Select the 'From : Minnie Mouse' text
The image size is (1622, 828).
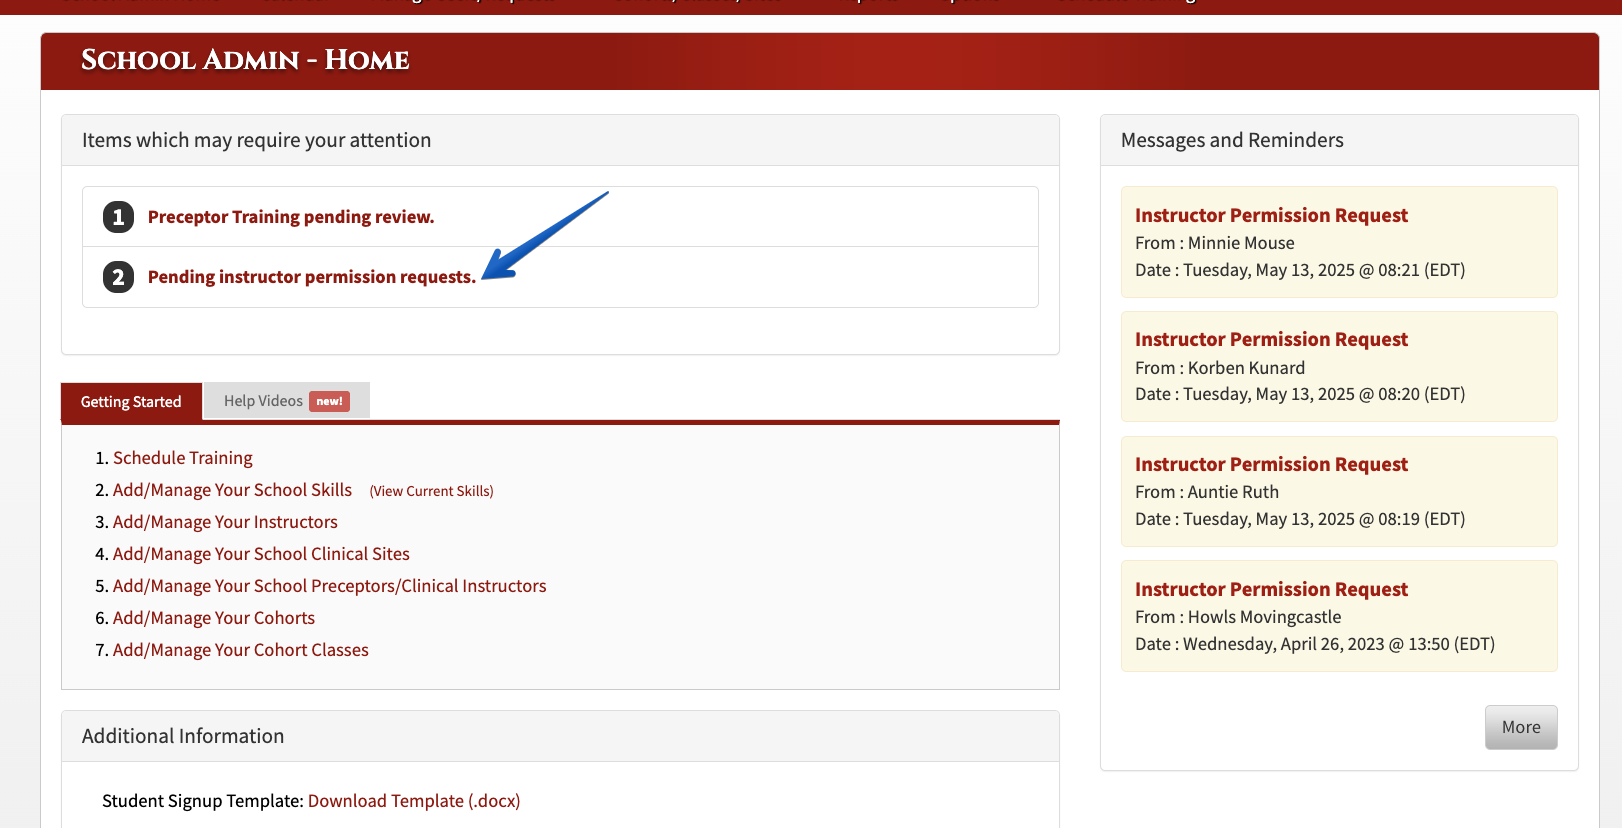(x=1215, y=243)
